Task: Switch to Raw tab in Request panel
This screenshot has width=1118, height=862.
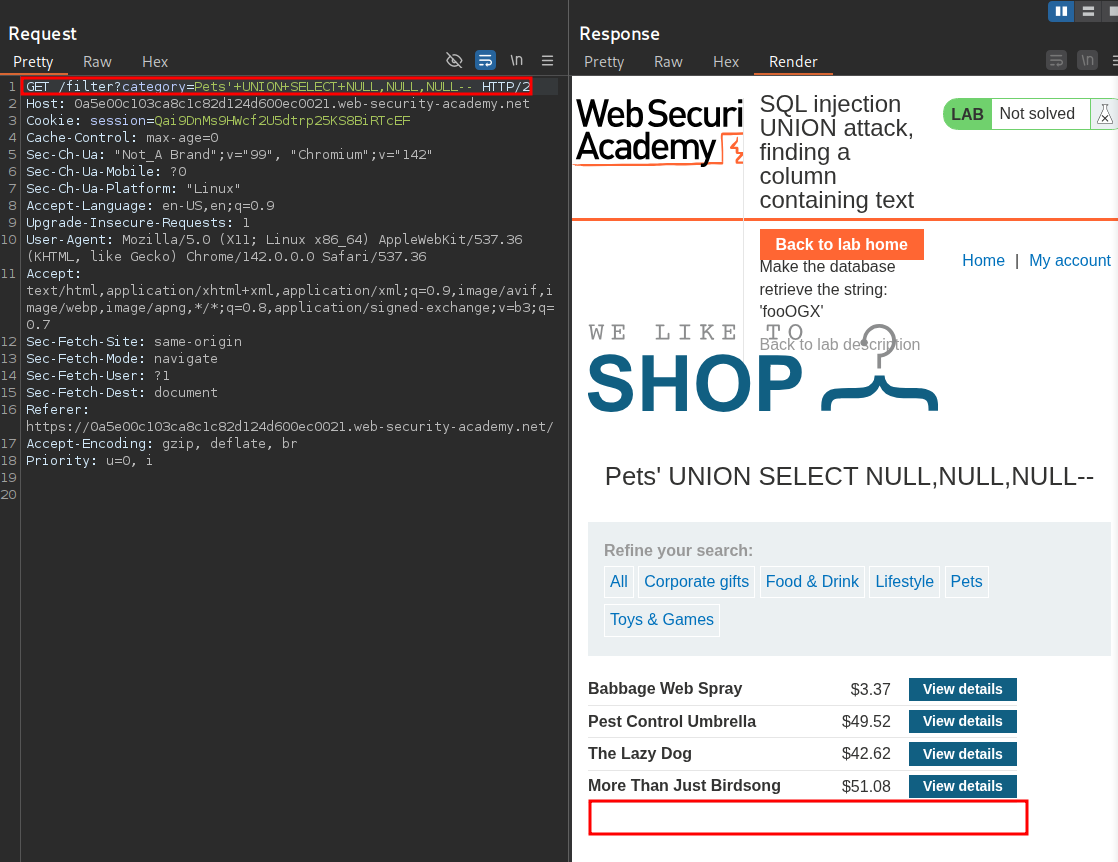Action: [x=97, y=61]
